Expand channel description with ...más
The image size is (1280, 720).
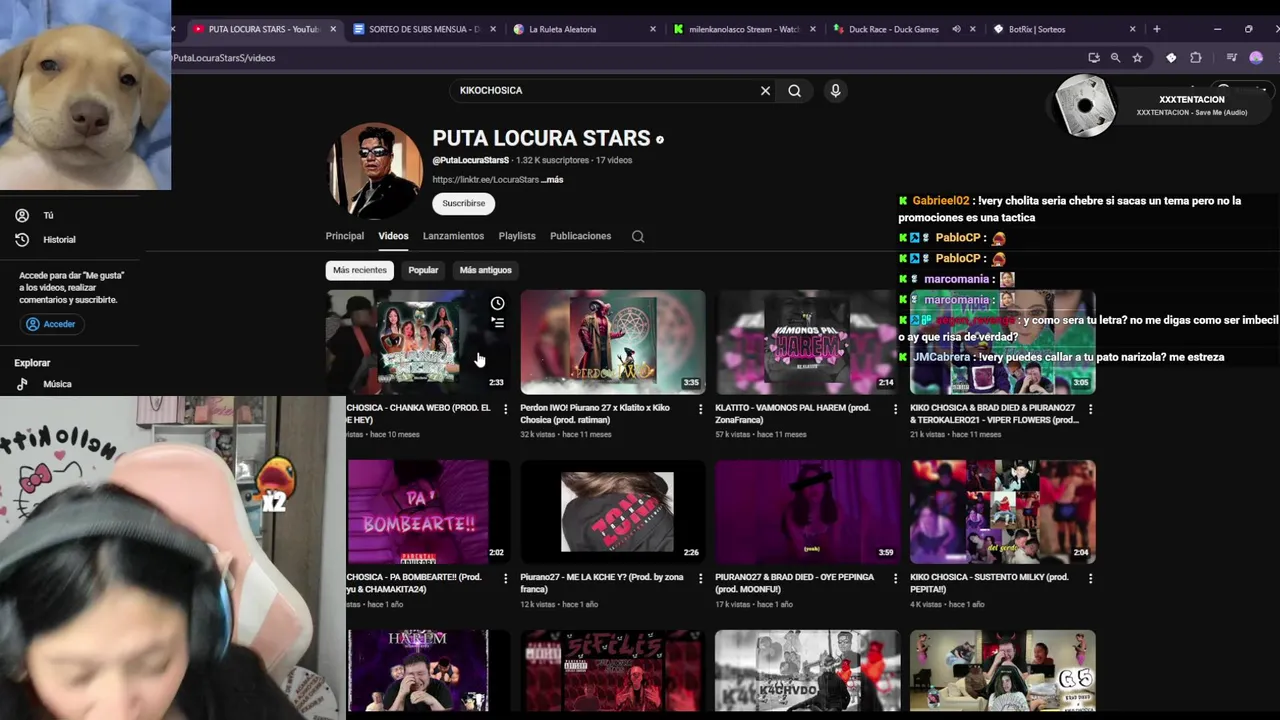pyautogui.click(x=552, y=180)
